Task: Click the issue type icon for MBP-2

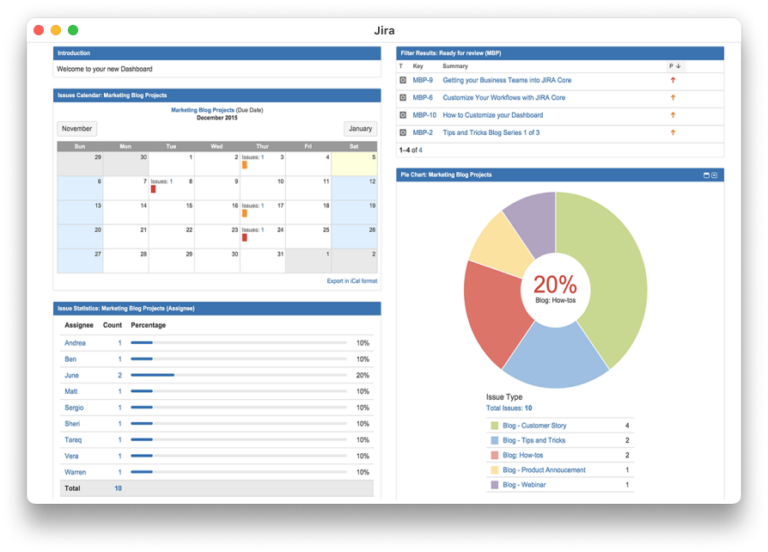Action: [403, 133]
